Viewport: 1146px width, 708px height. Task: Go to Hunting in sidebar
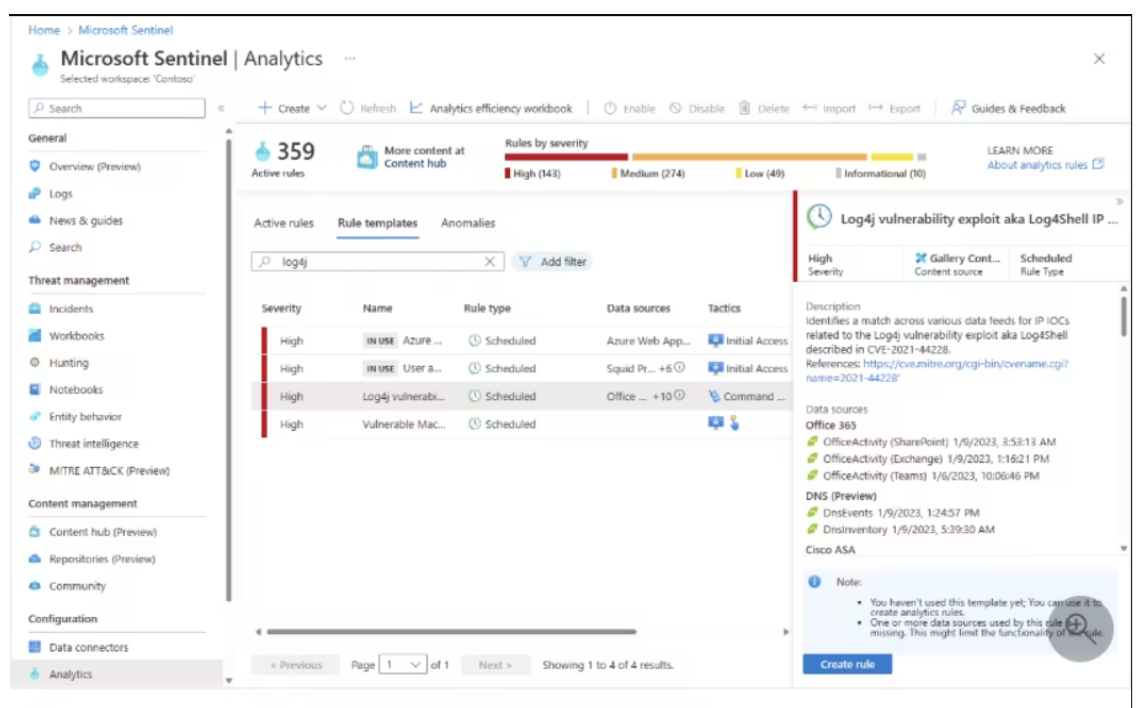(68, 363)
